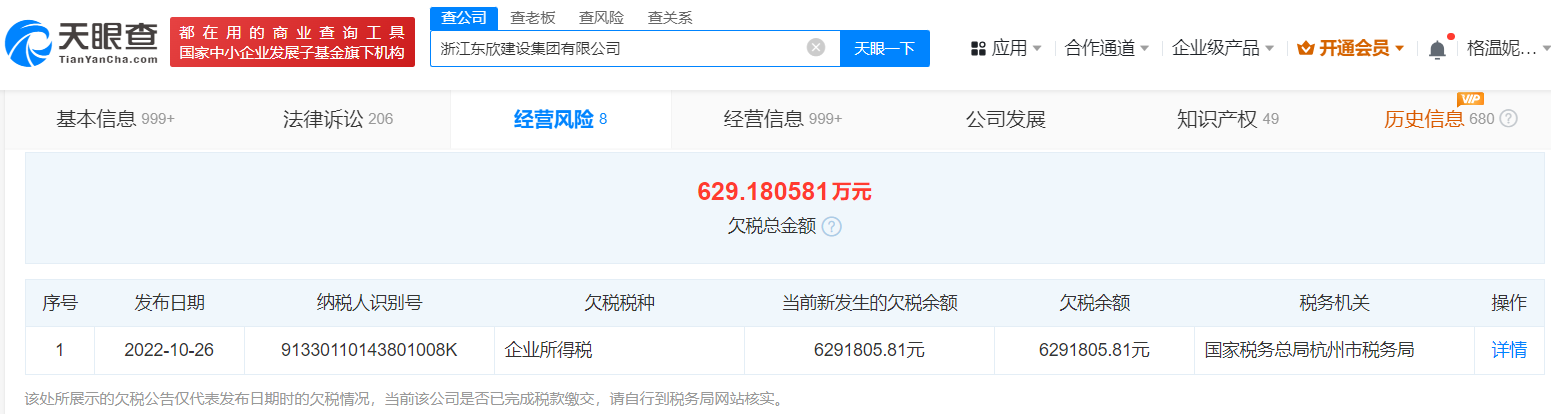Open the 详情 link in row 1
The height and width of the screenshot is (414, 1551).
point(1509,350)
